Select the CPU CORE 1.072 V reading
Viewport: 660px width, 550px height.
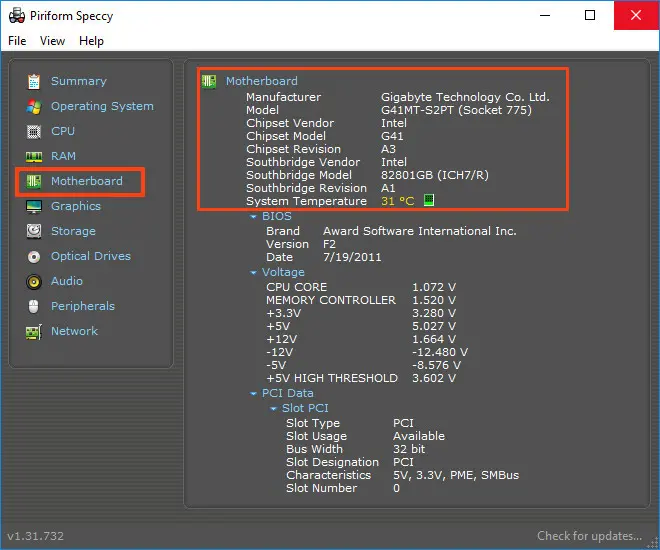point(434,287)
